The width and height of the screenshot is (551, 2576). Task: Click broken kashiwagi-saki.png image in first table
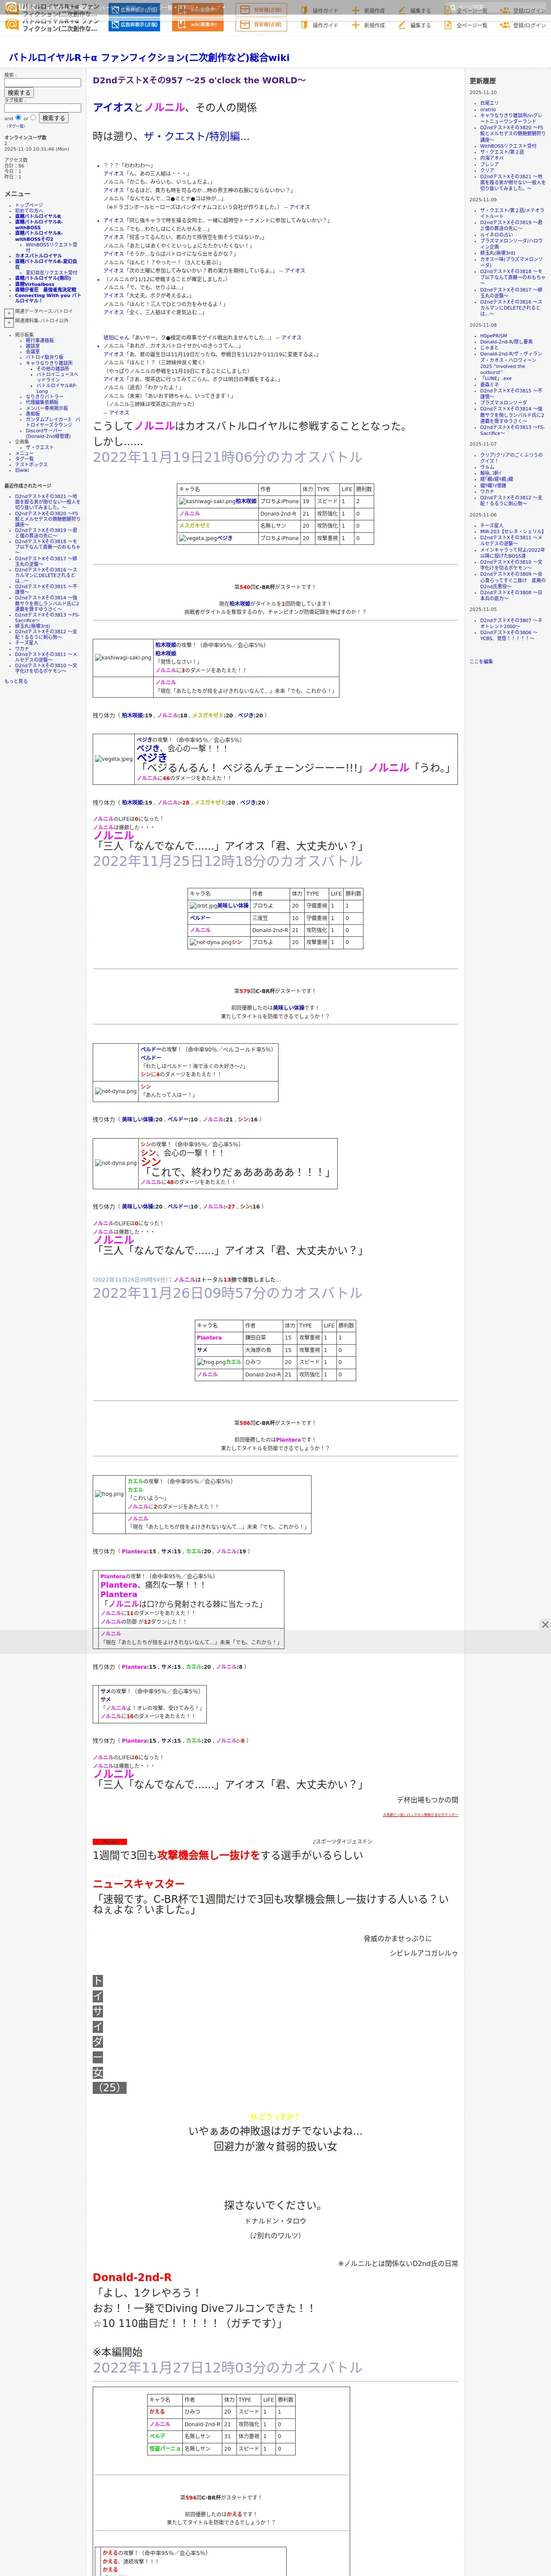click(207, 501)
